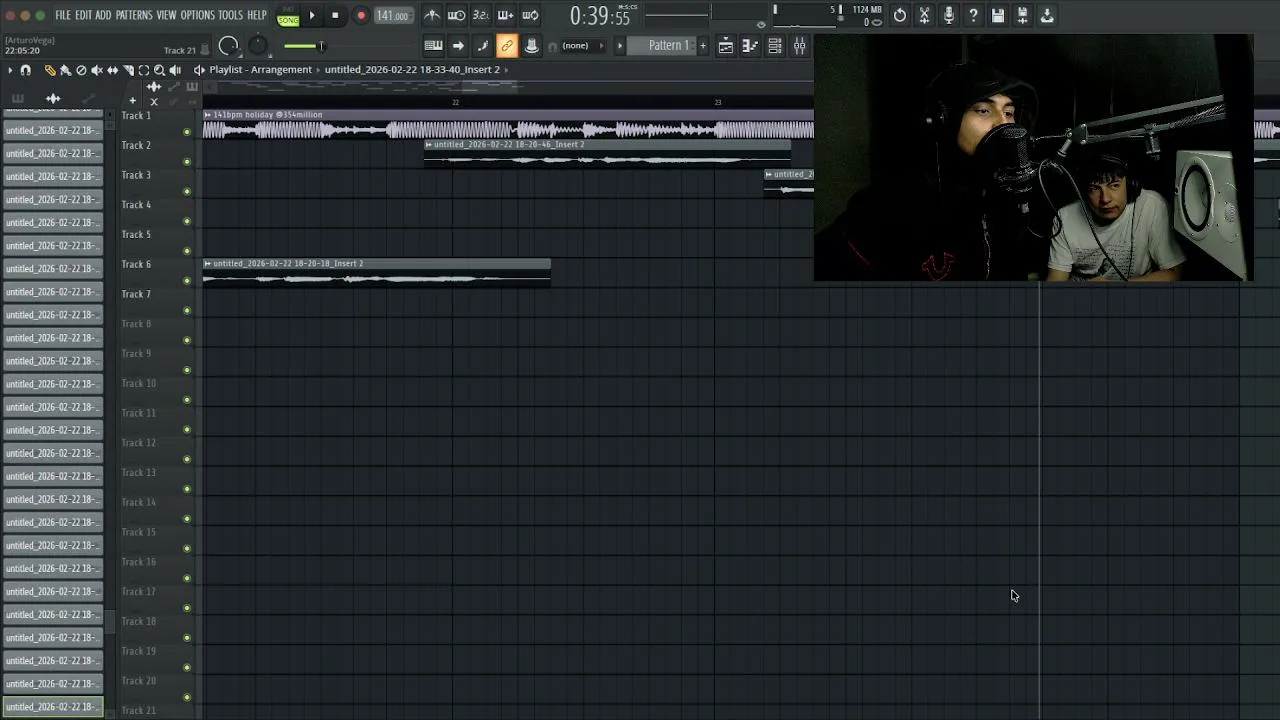The width and height of the screenshot is (1280, 720).
Task: Toggle step editing mode icon
Action: tap(483, 46)
